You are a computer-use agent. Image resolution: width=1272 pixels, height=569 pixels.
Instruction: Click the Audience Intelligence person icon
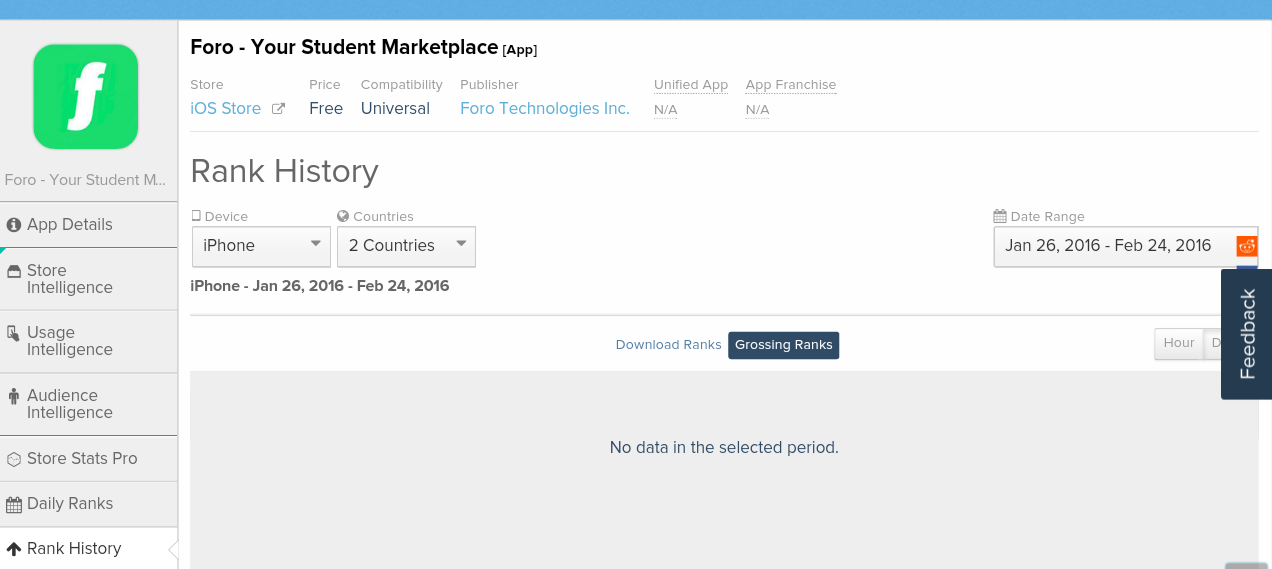14,396
